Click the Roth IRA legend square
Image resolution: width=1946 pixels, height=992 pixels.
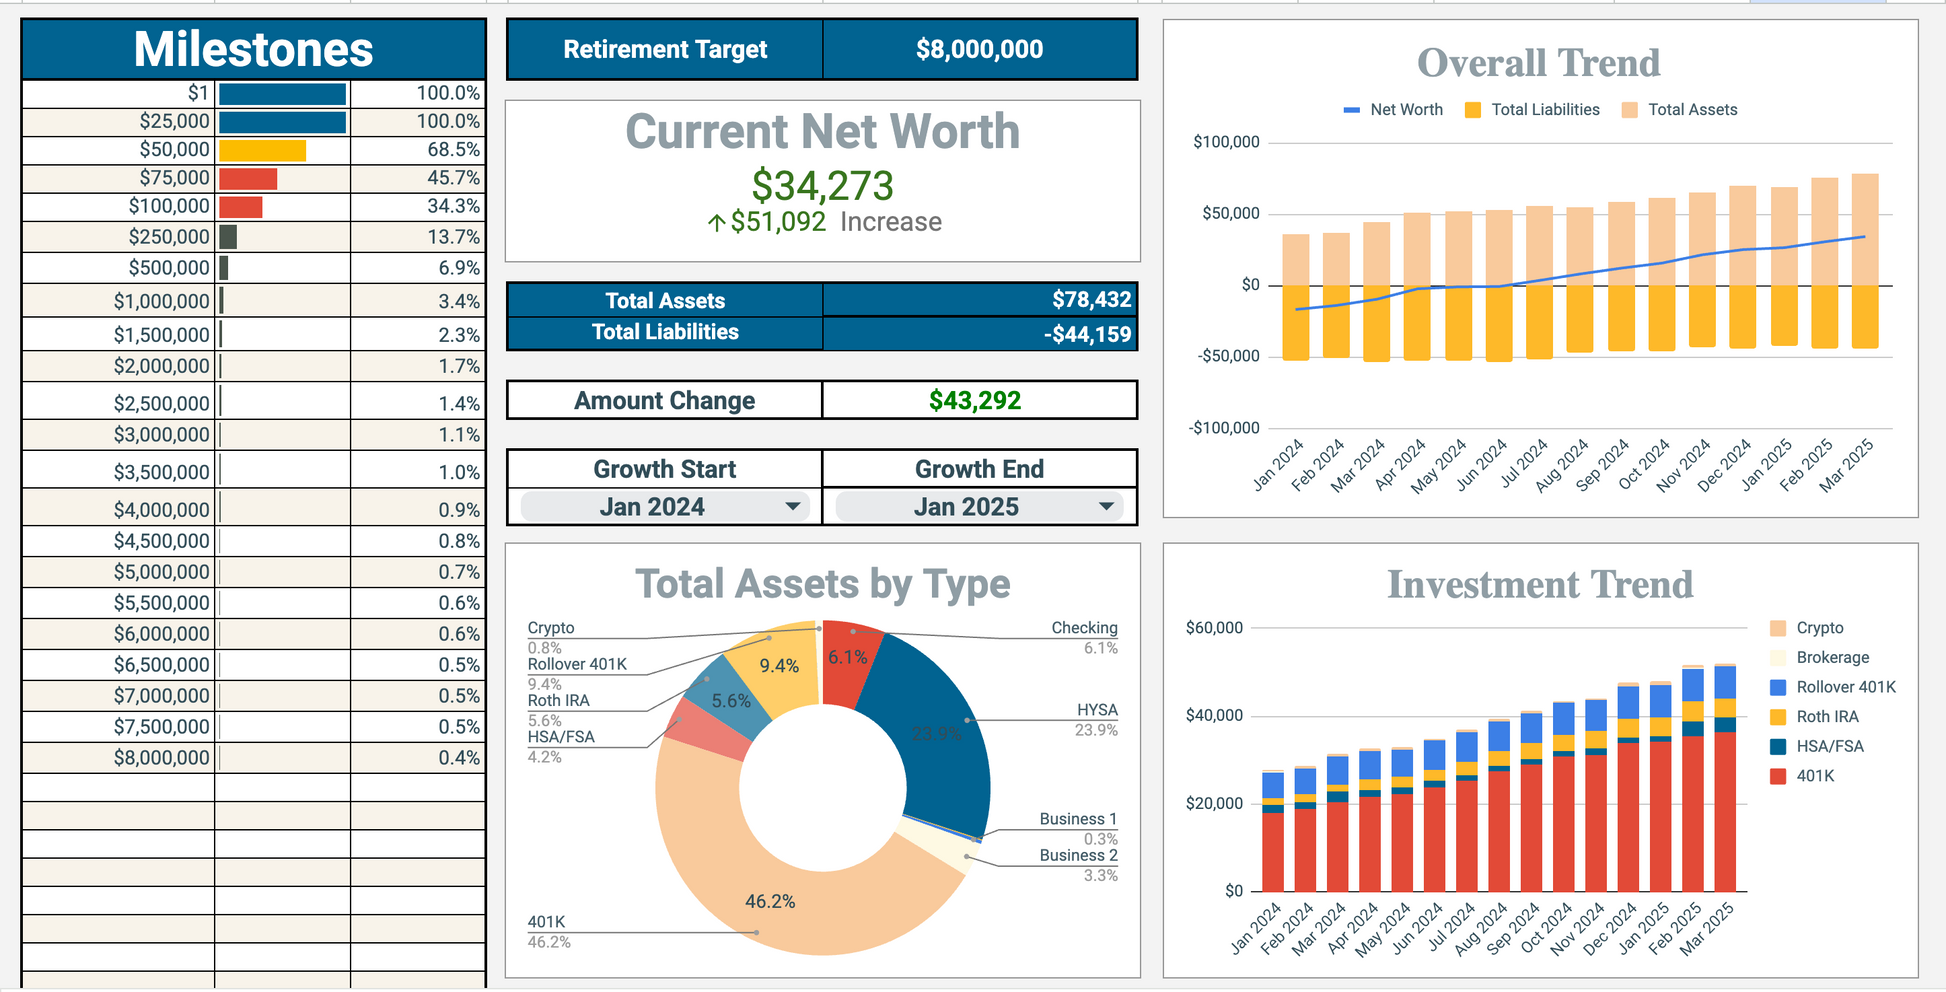[x=1778, y=717]
